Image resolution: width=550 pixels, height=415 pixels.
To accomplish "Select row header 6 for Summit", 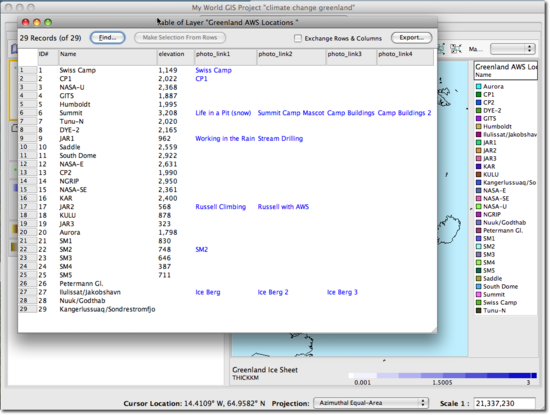I will [27, 113].
